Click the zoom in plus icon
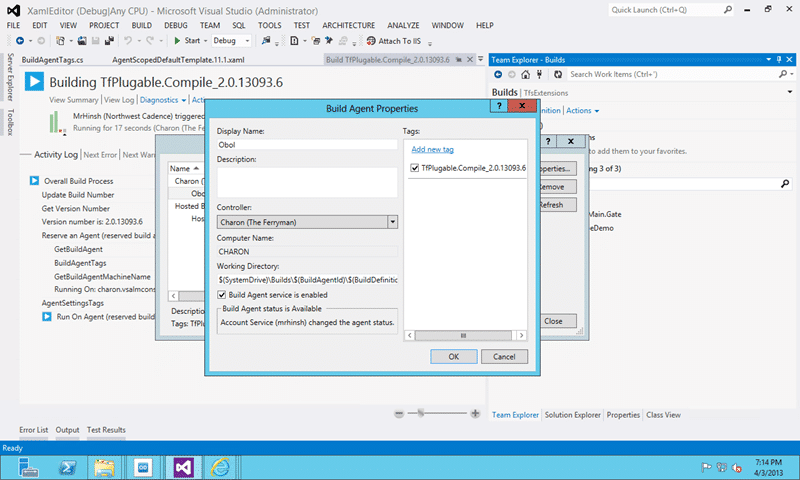Viewport: 800px width, 480px height. point(475,414)
